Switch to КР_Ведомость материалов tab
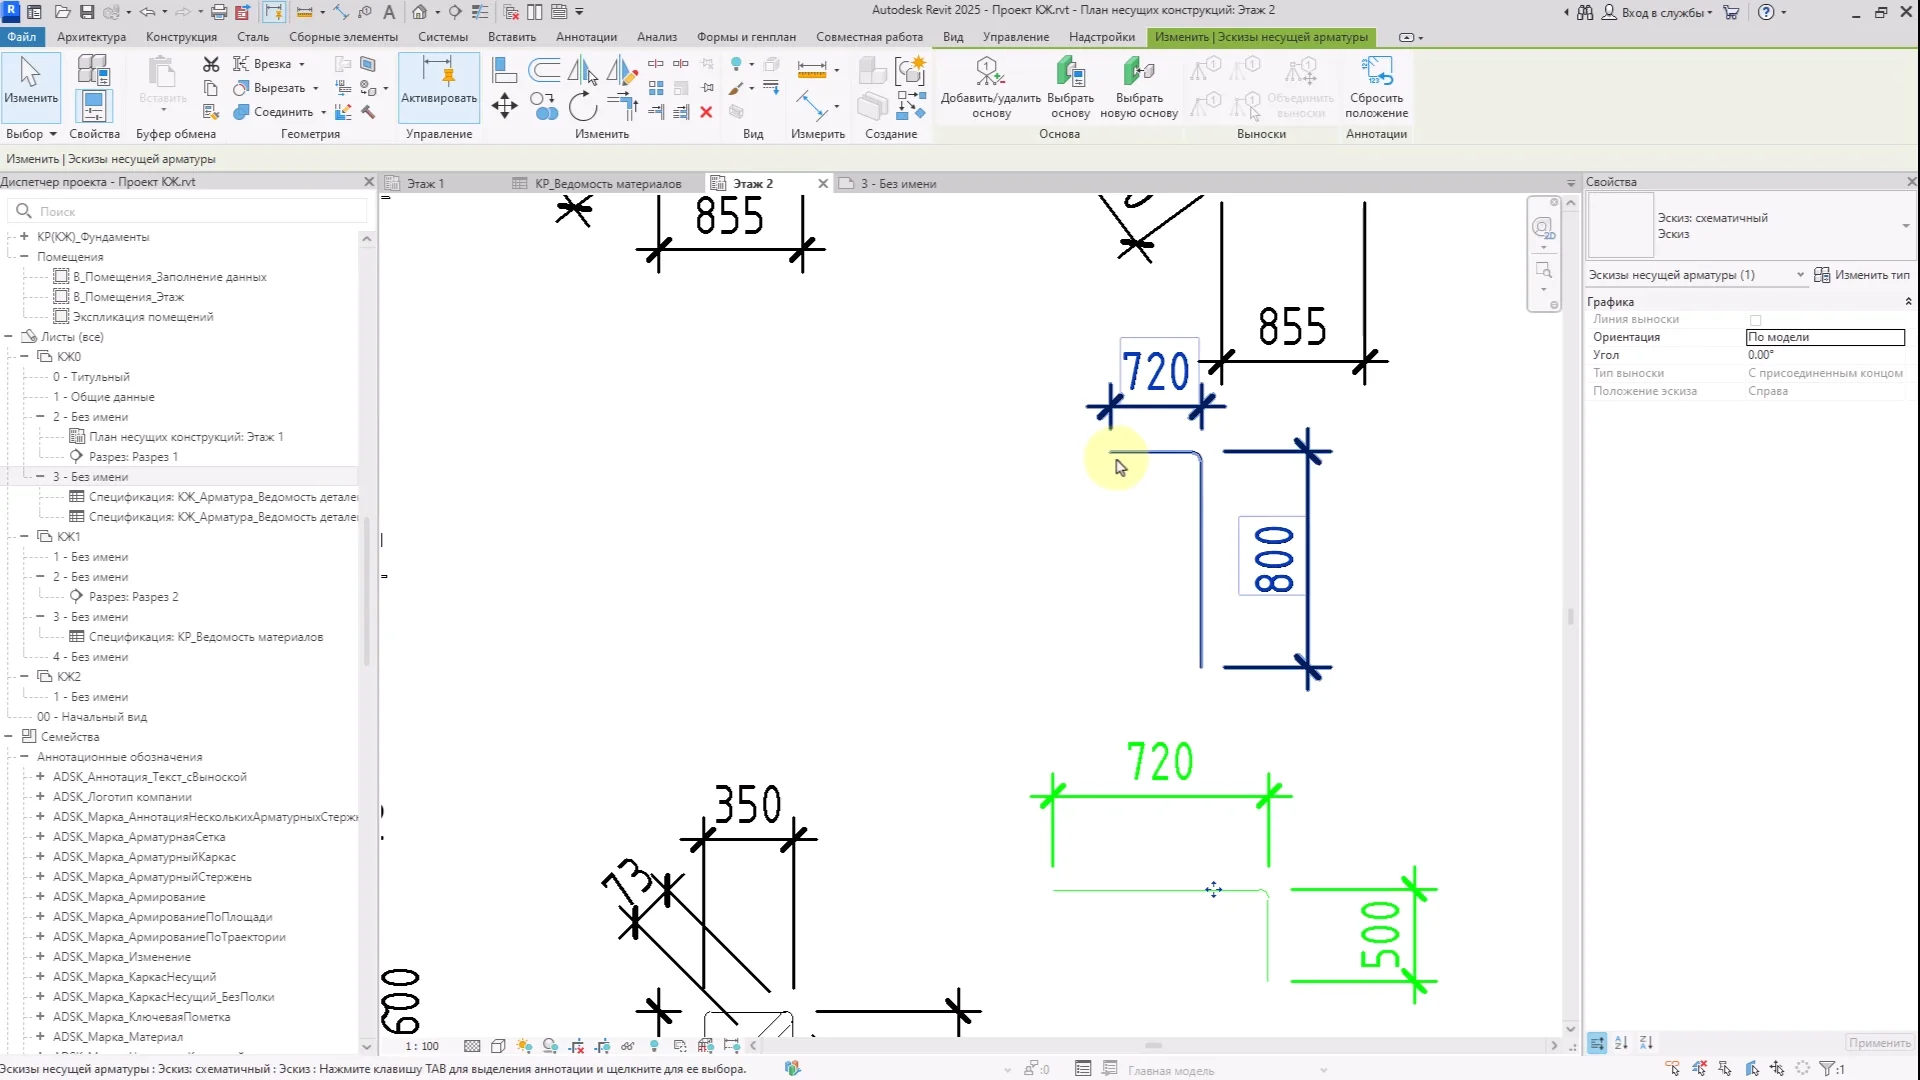1920x1080 pixels. pos(607,184)
